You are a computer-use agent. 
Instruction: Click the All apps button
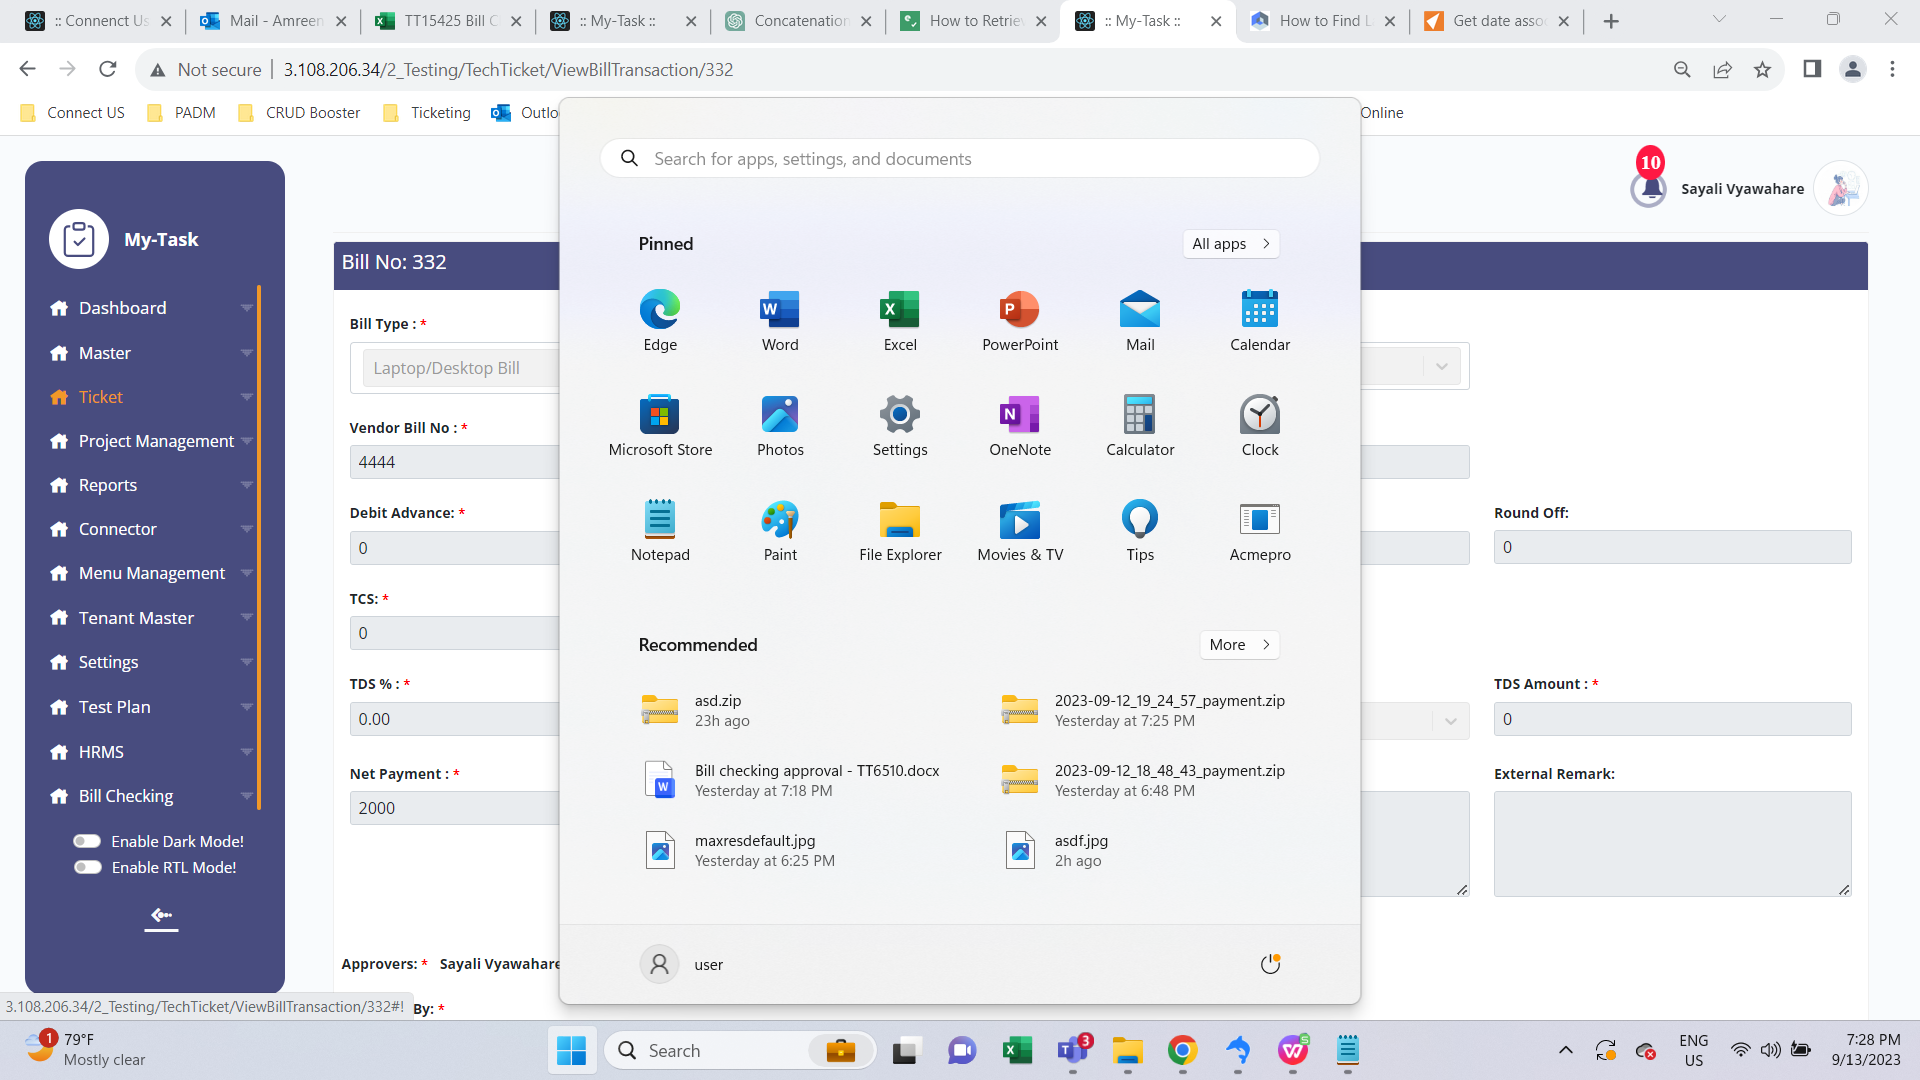(x=1231, y=244)
